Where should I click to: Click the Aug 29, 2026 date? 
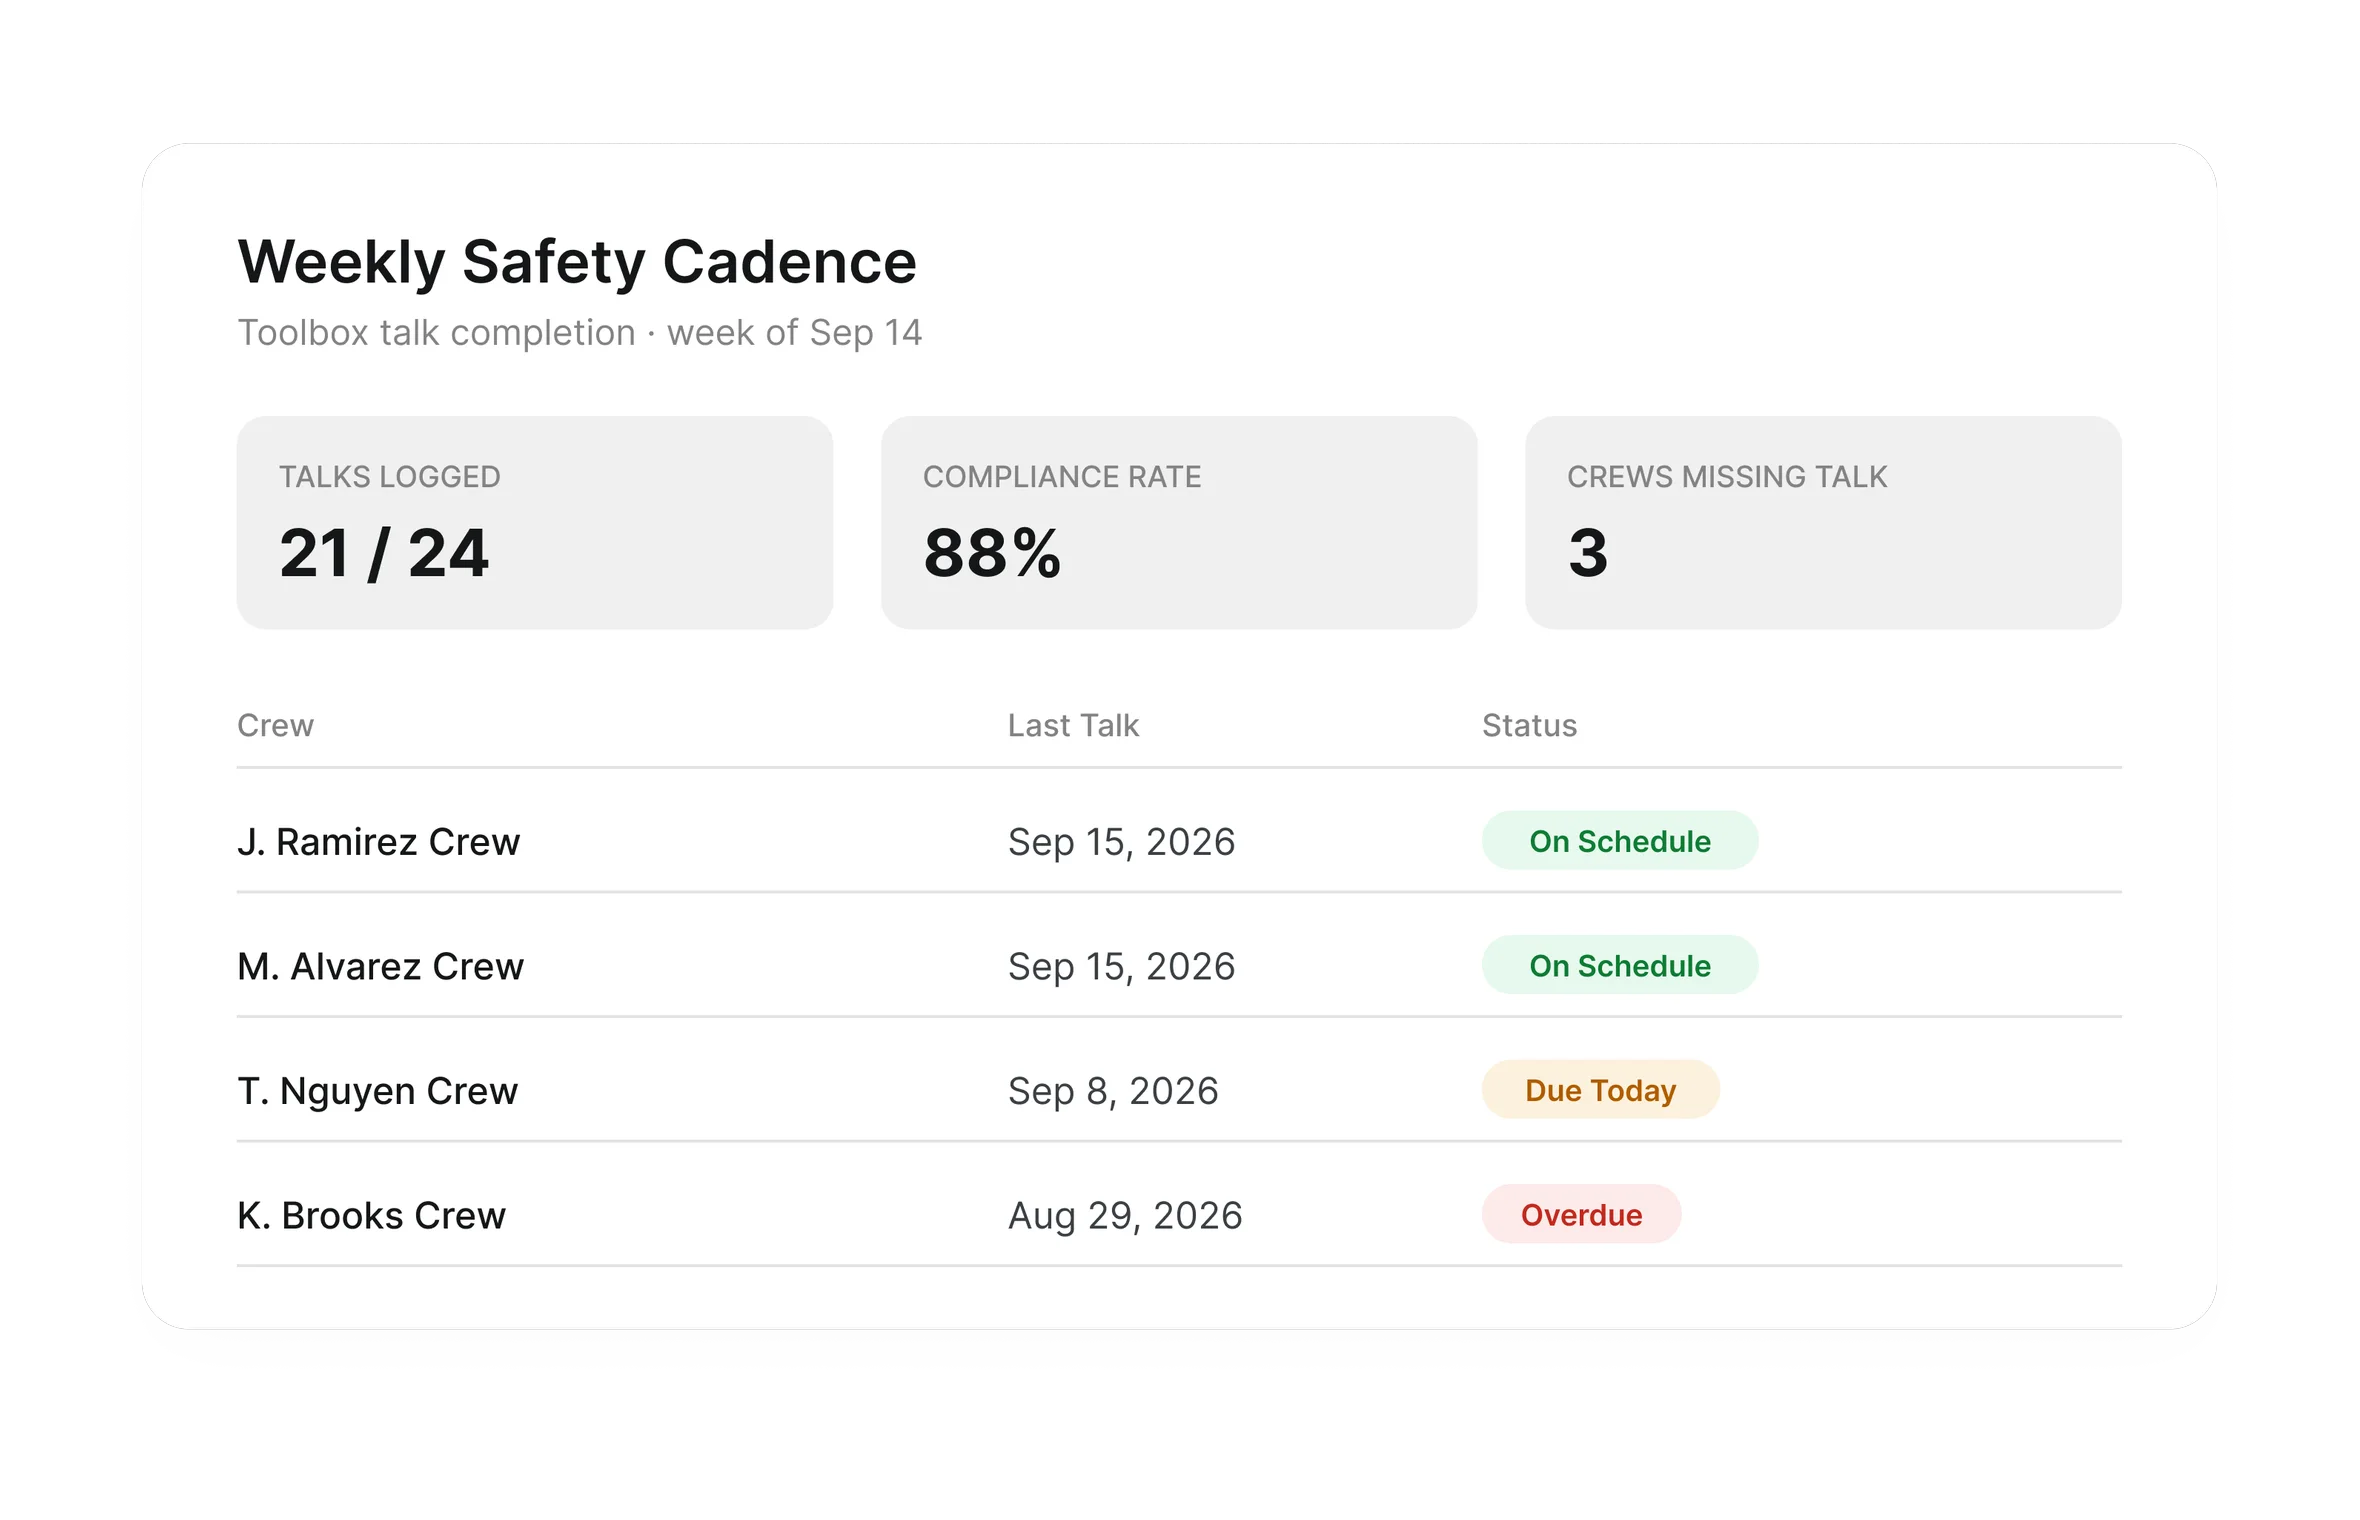pyautogui.click(x=1125, y=1216)
